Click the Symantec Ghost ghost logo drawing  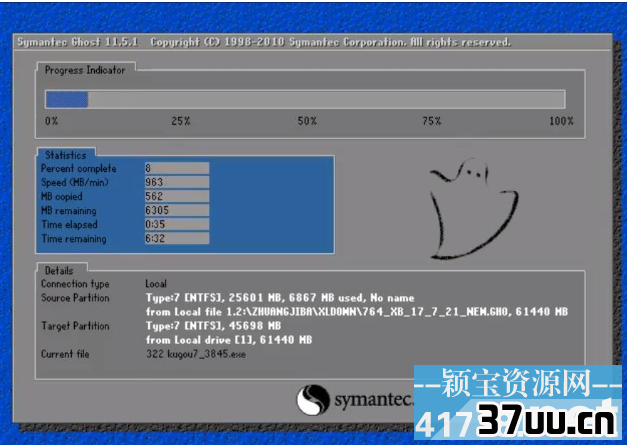[474, 208]
